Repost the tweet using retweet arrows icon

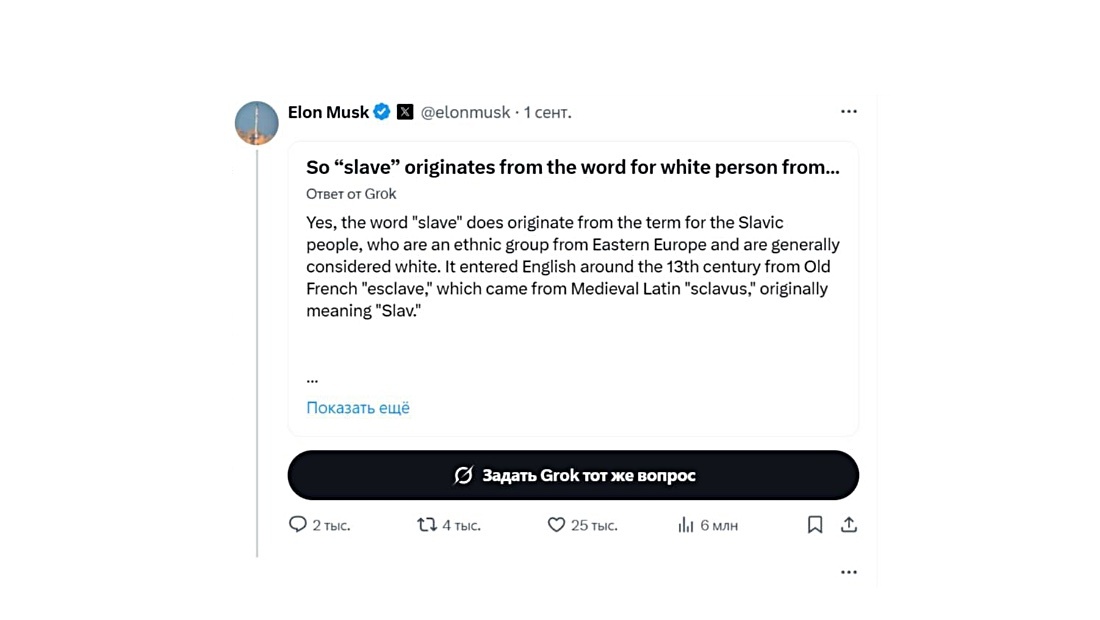427,525
